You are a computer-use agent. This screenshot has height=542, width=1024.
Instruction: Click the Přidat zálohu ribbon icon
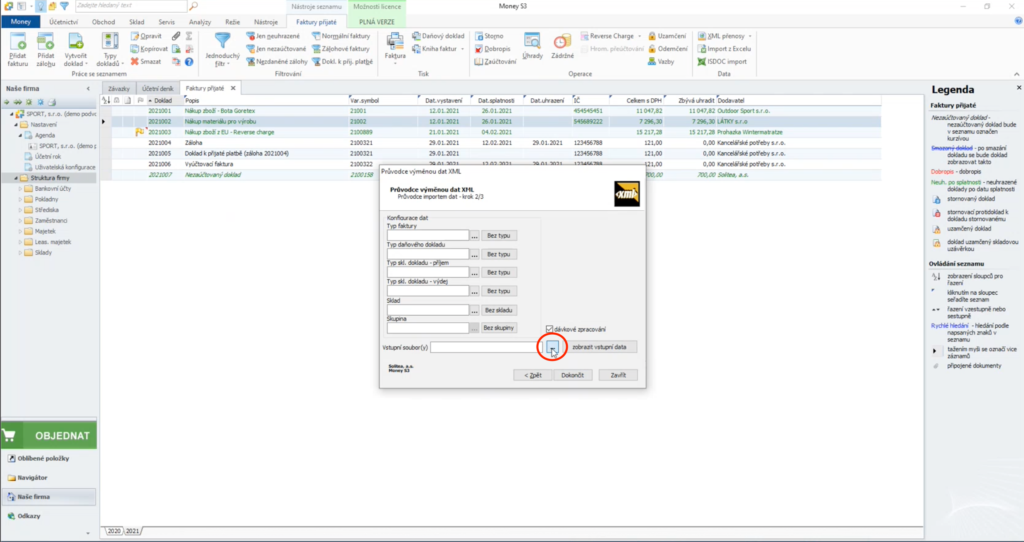point(46,49)
